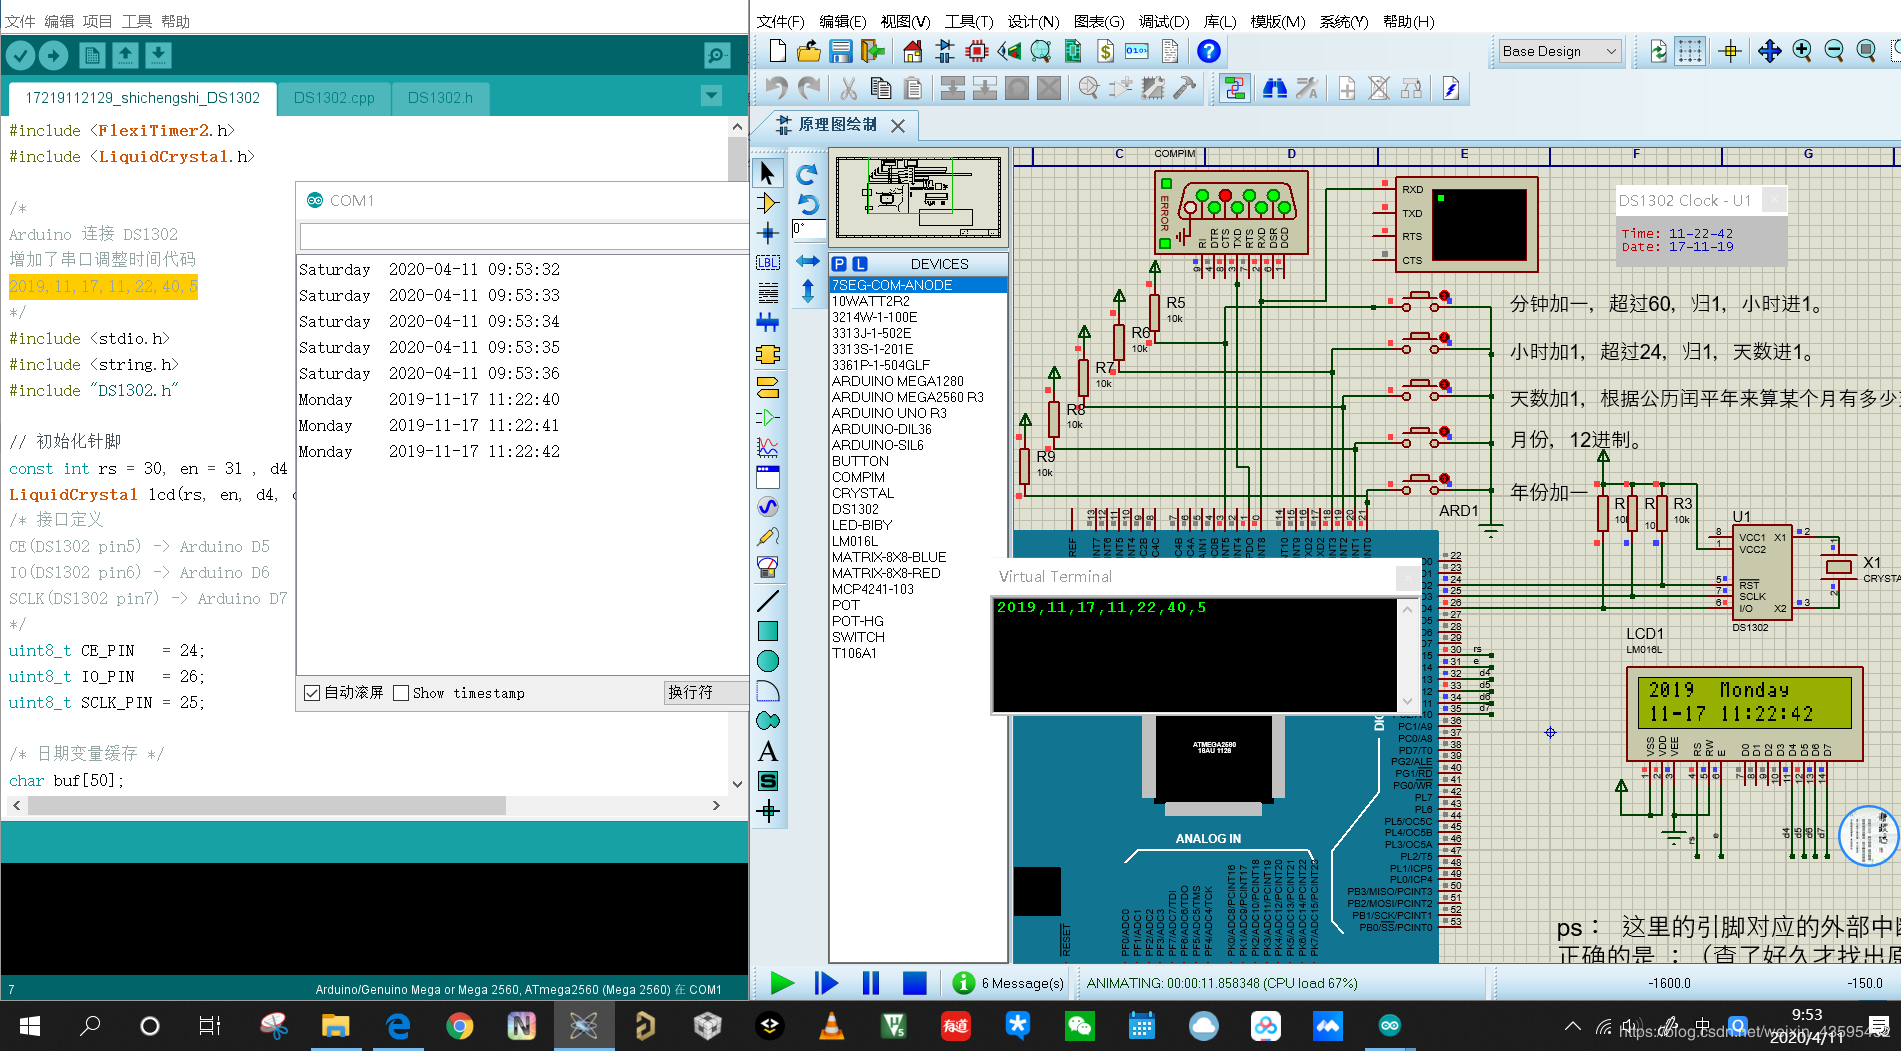Click Library L button in Devices
The width and height of the screenshot is (1901, 1051).
point(860,264)
